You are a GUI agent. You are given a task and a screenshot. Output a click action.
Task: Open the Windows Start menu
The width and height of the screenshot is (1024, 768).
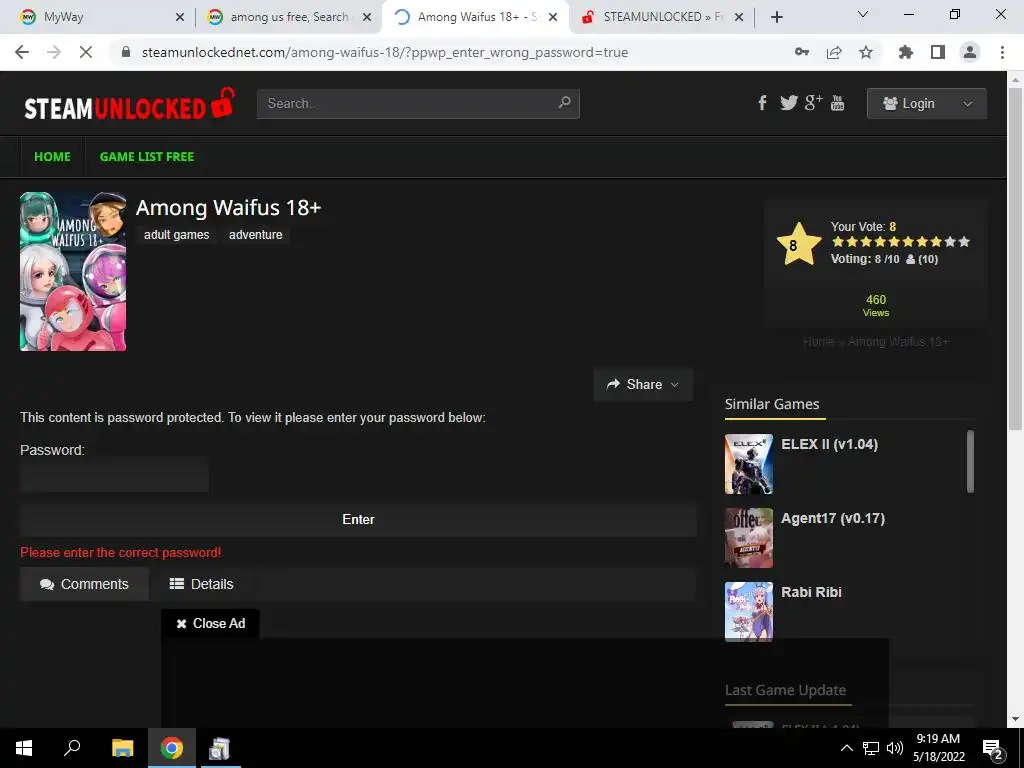[24, 748]
